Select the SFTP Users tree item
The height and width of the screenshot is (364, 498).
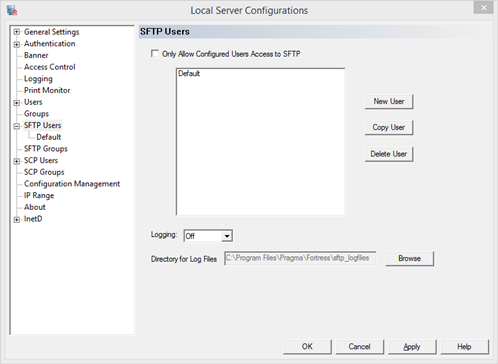[x=42, y=125]
